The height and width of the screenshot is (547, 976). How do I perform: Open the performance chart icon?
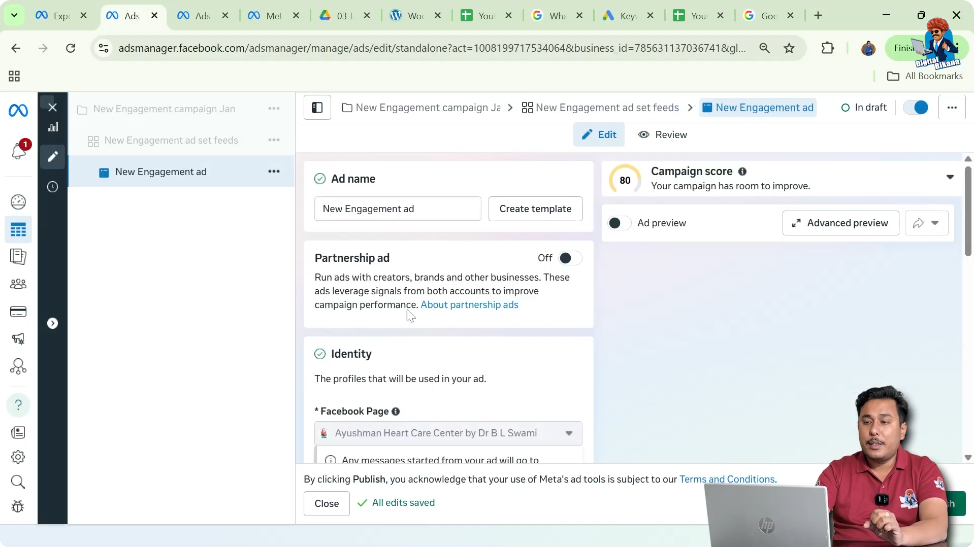pos(53,127)
